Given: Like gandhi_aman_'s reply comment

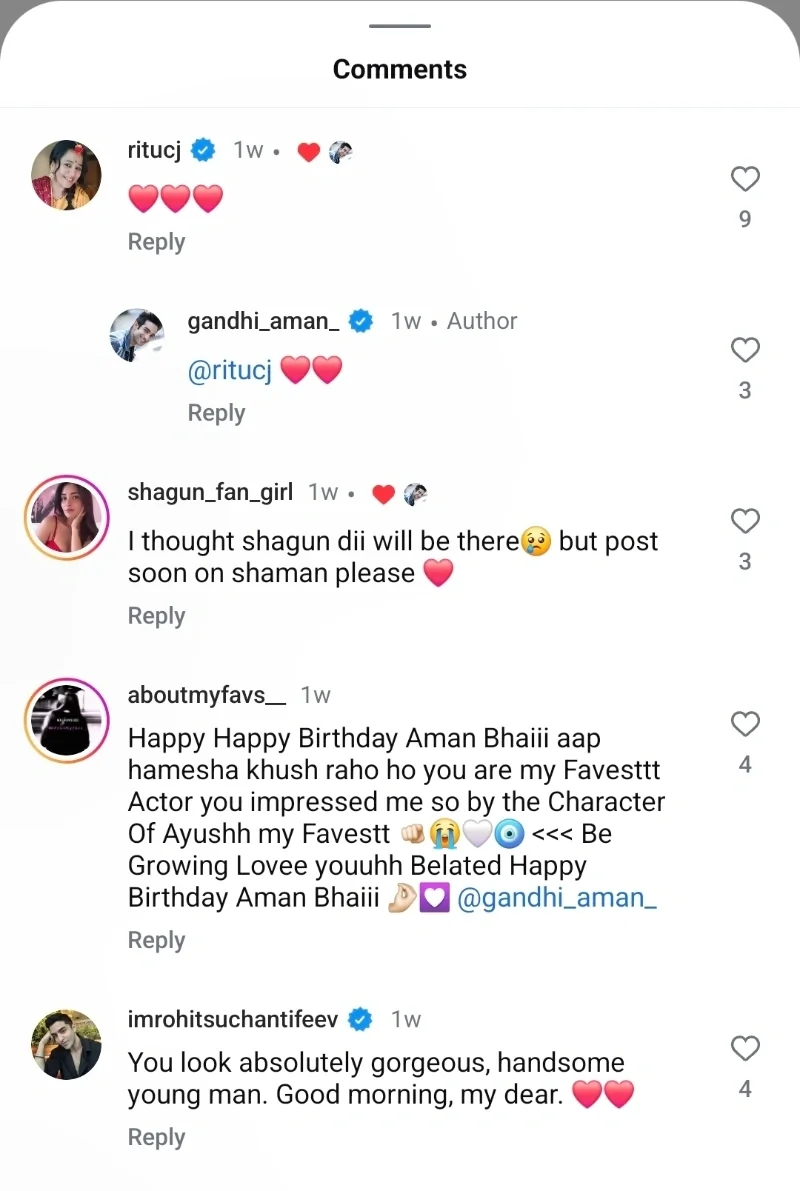Looking at the screenshot, I should pos(745,351).
